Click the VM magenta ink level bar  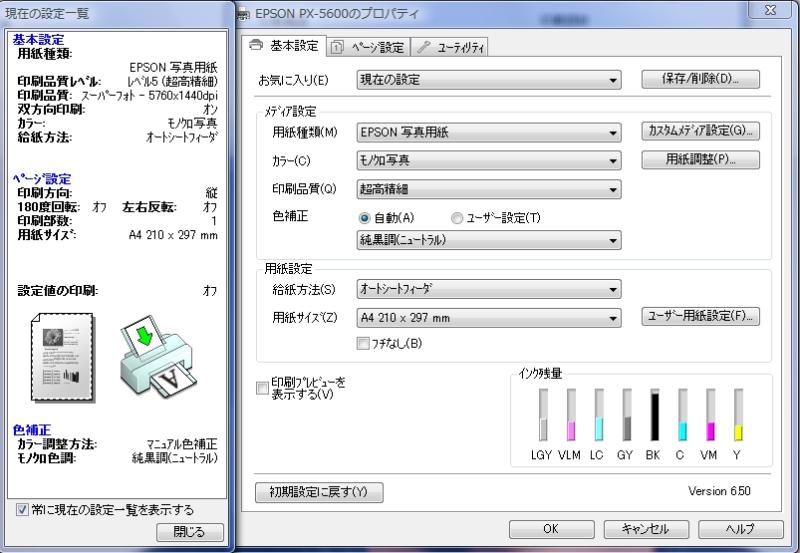point(710,415)
